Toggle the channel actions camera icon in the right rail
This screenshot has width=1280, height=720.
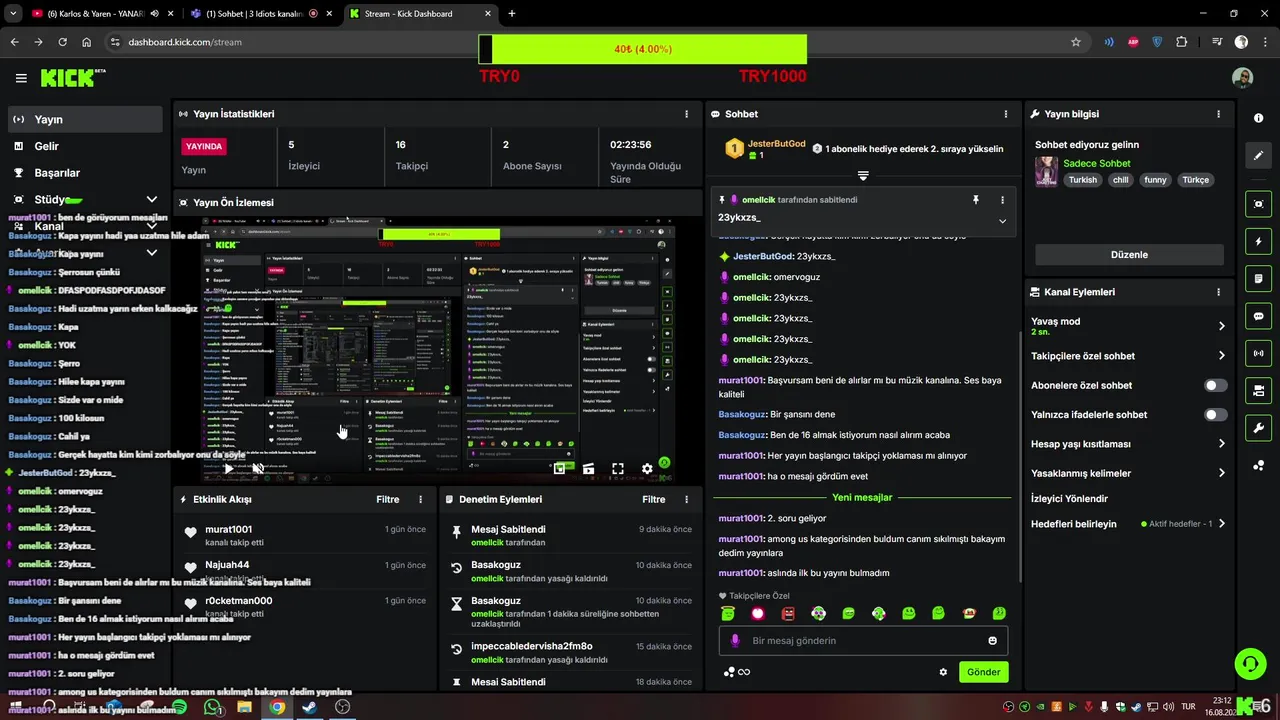[1258, 390]
